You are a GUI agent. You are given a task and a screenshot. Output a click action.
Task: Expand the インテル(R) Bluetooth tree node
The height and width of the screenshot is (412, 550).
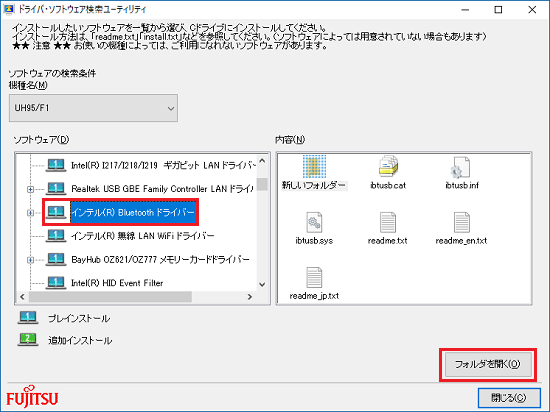pyautogui.click(x=31, y=213)
